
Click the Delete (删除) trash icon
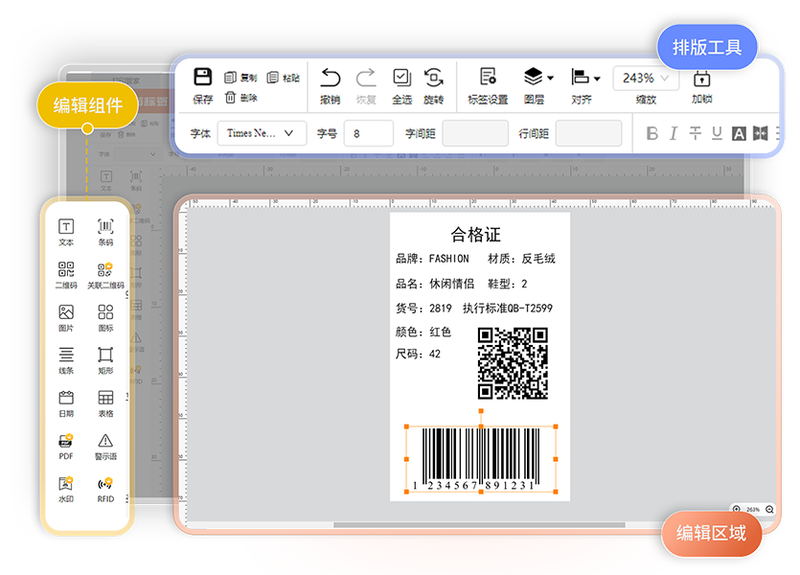tap(230, 97)
